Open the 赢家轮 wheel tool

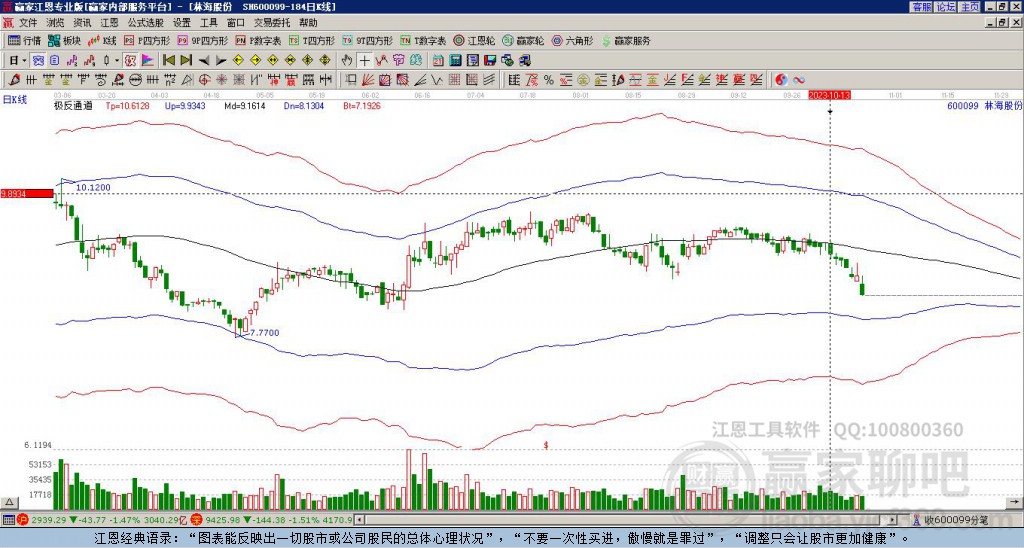tap(523, 40)
